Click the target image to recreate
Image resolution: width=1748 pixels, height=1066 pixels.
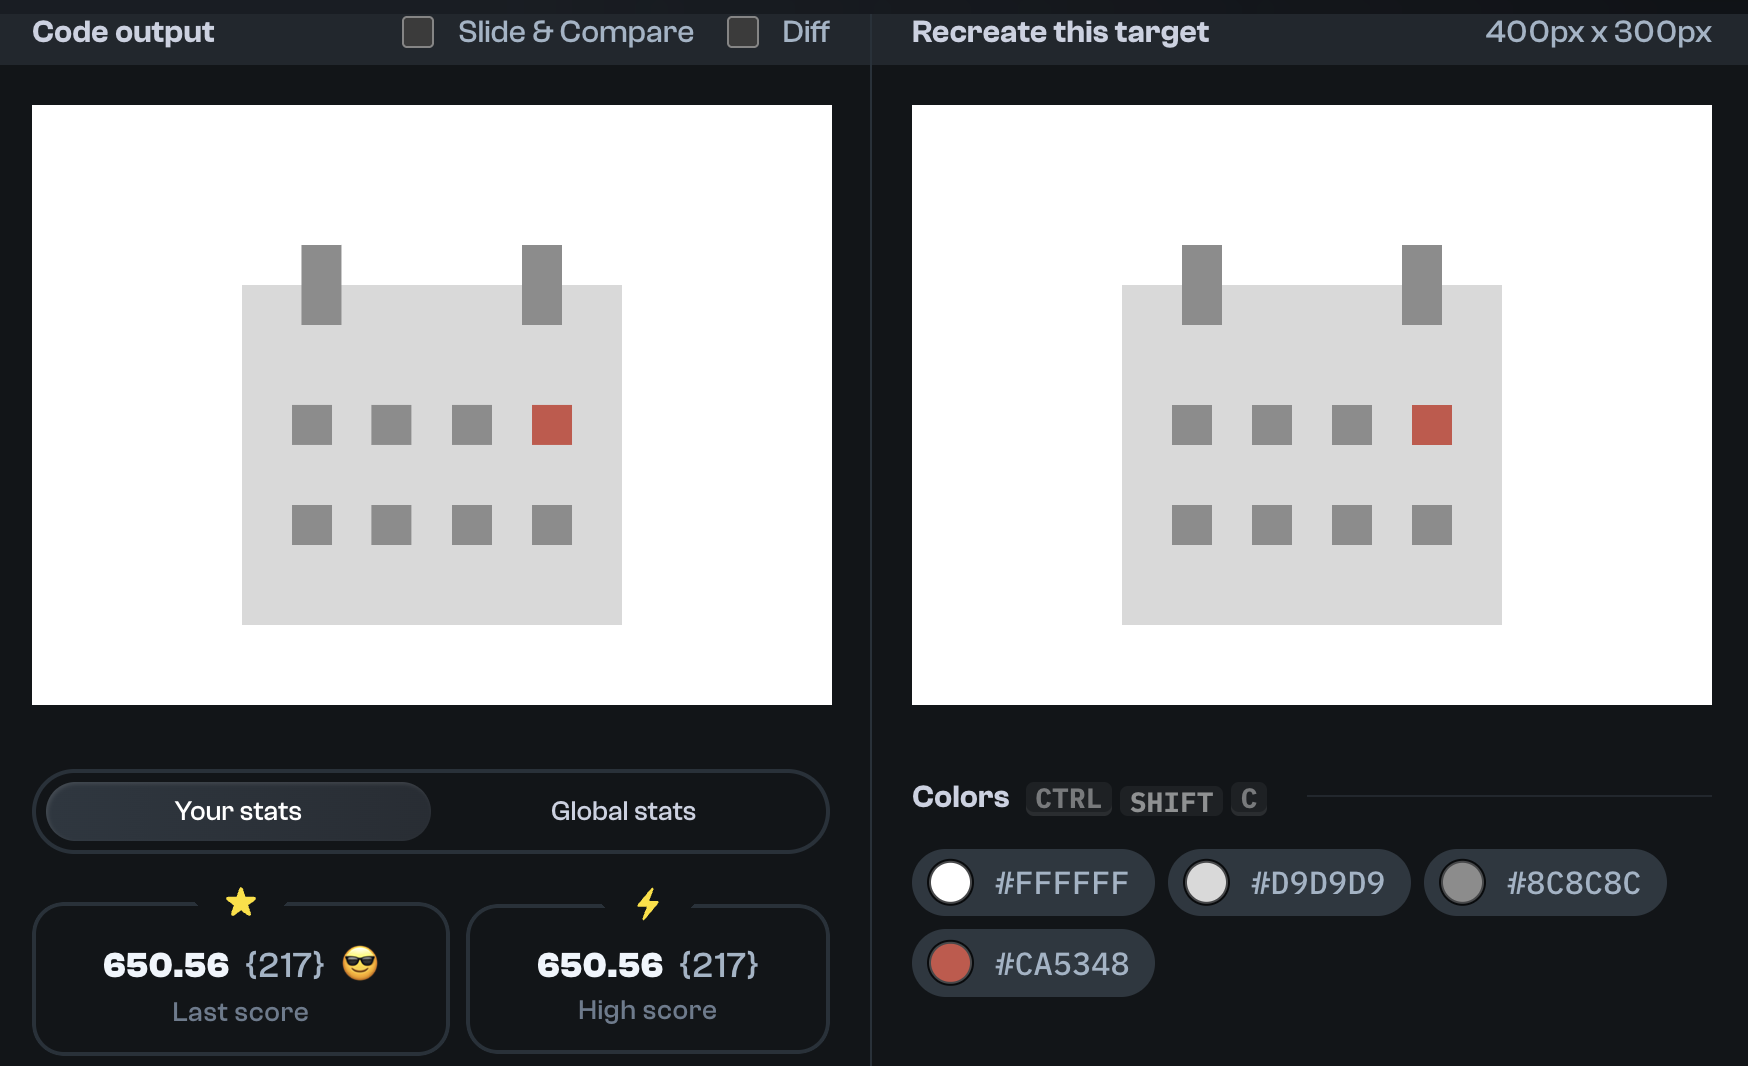coord(1312,405)
